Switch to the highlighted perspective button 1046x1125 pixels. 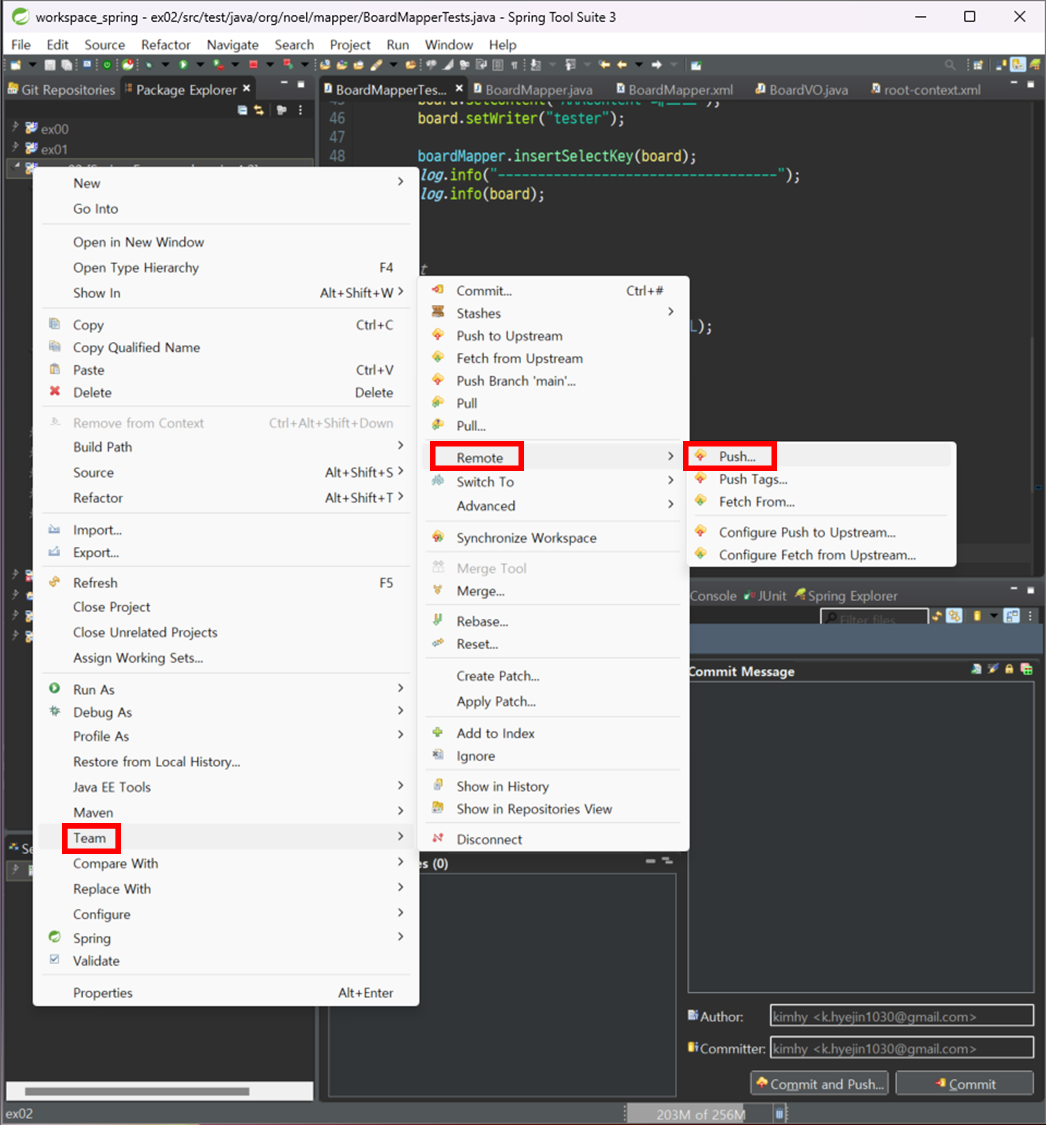[1018, 65]
